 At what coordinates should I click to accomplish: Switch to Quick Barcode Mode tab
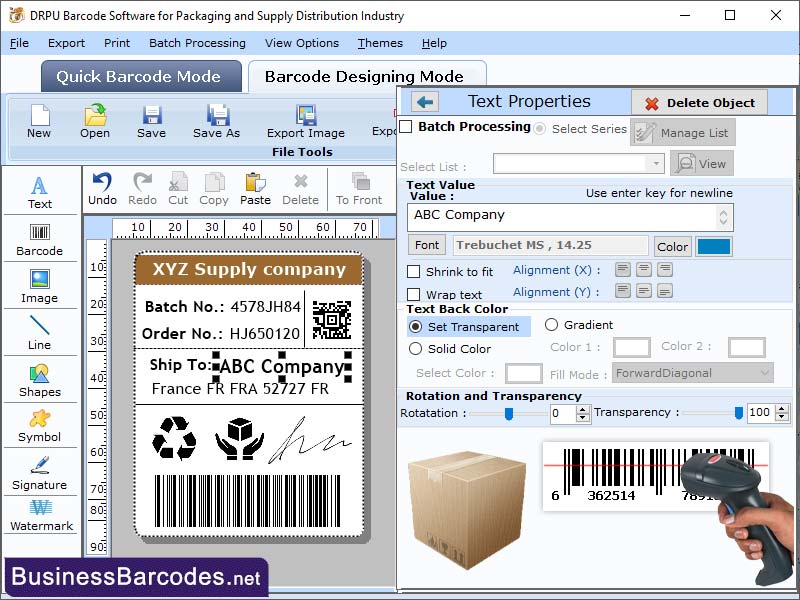pyautogui.click(x=140, y=77)
